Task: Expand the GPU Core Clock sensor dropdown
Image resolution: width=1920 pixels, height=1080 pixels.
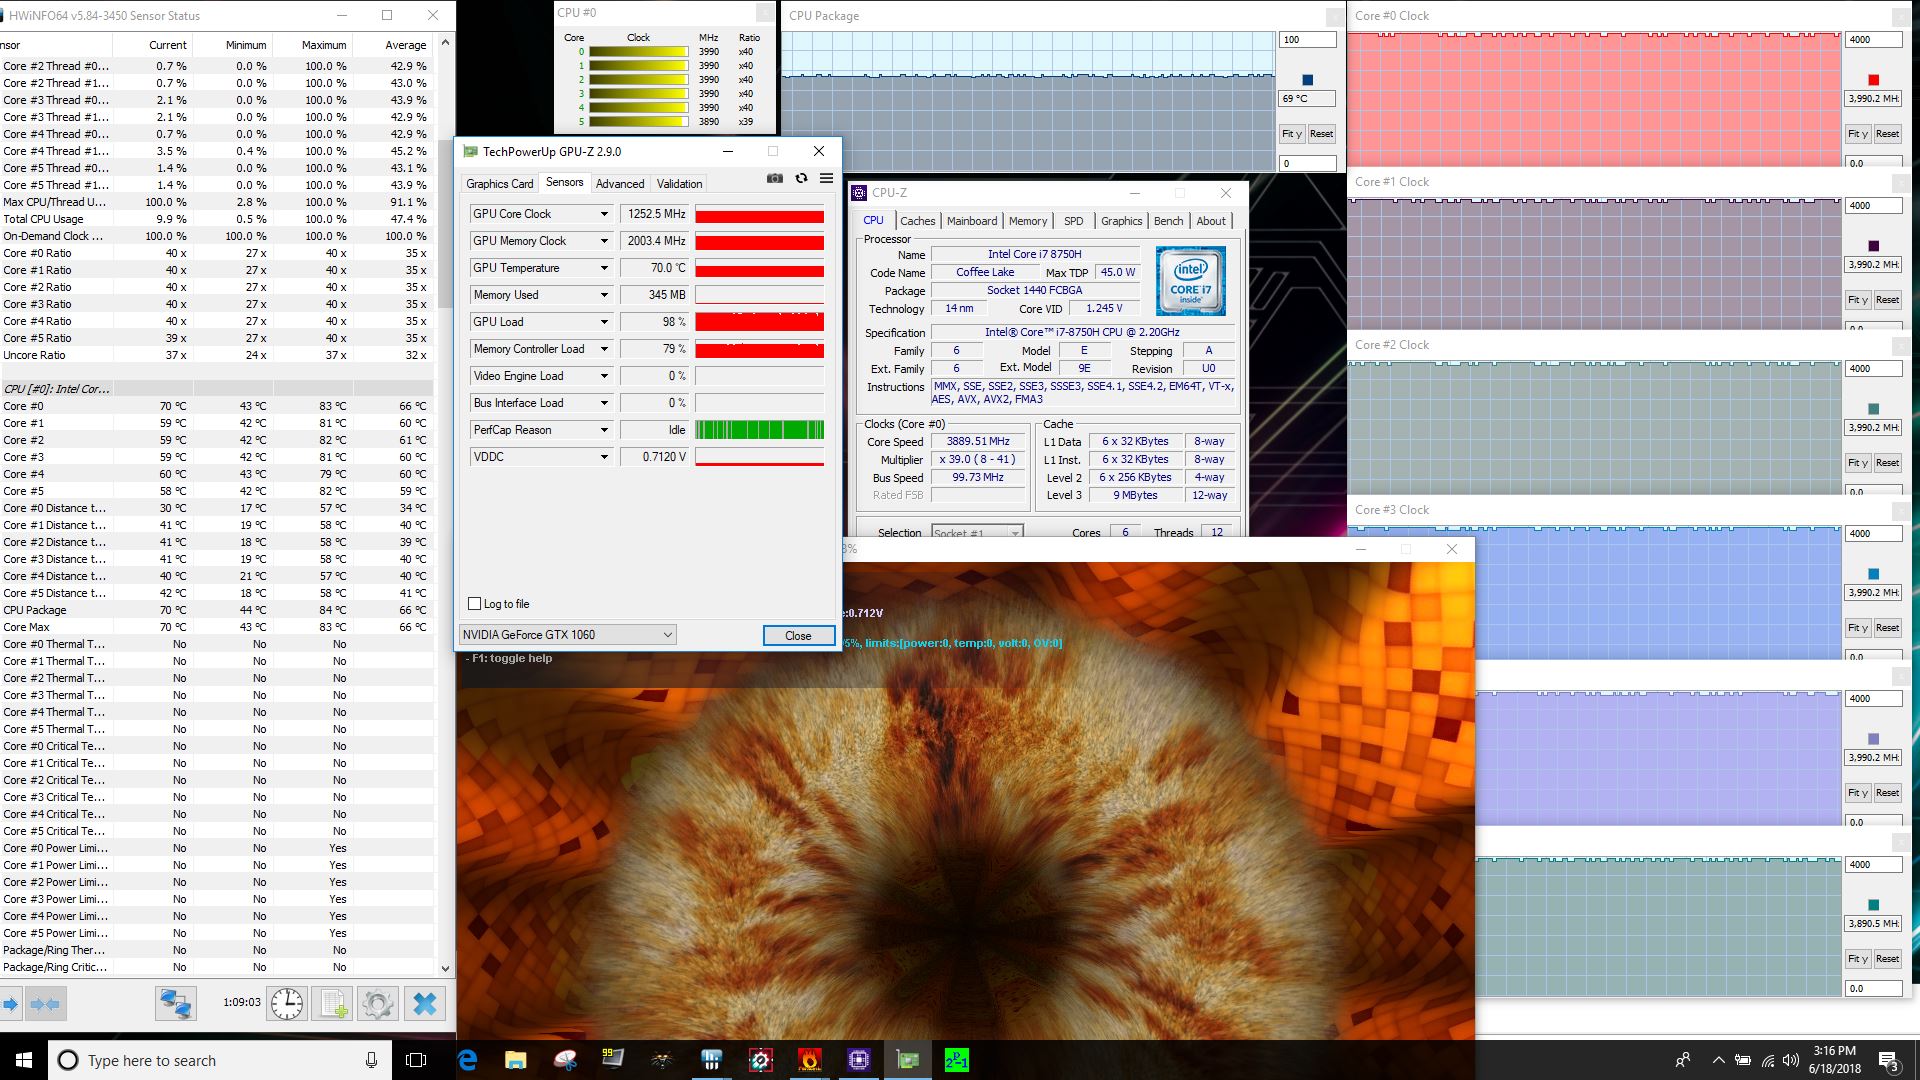Action: [604, 214]
